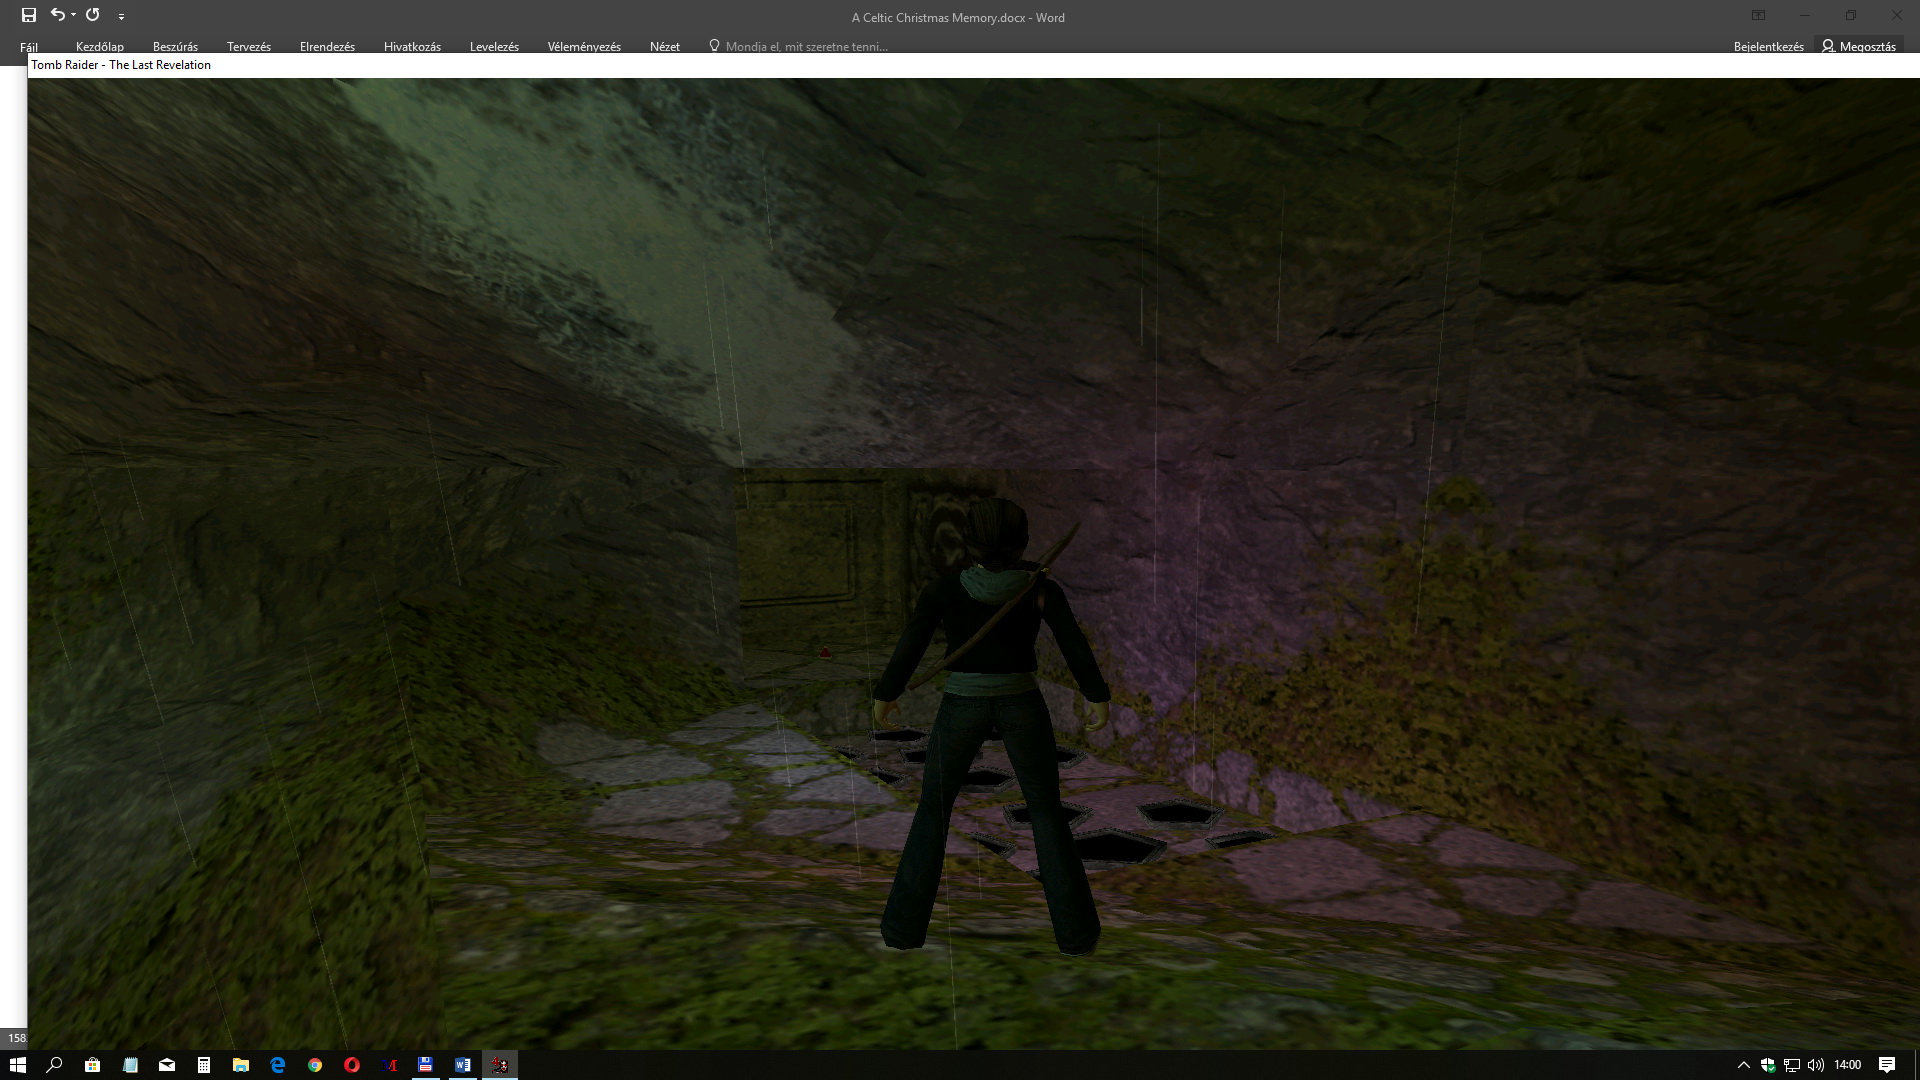The image size is (1920, 1080).
Task: Open the volume control in system tray
Action: 1816,1065
